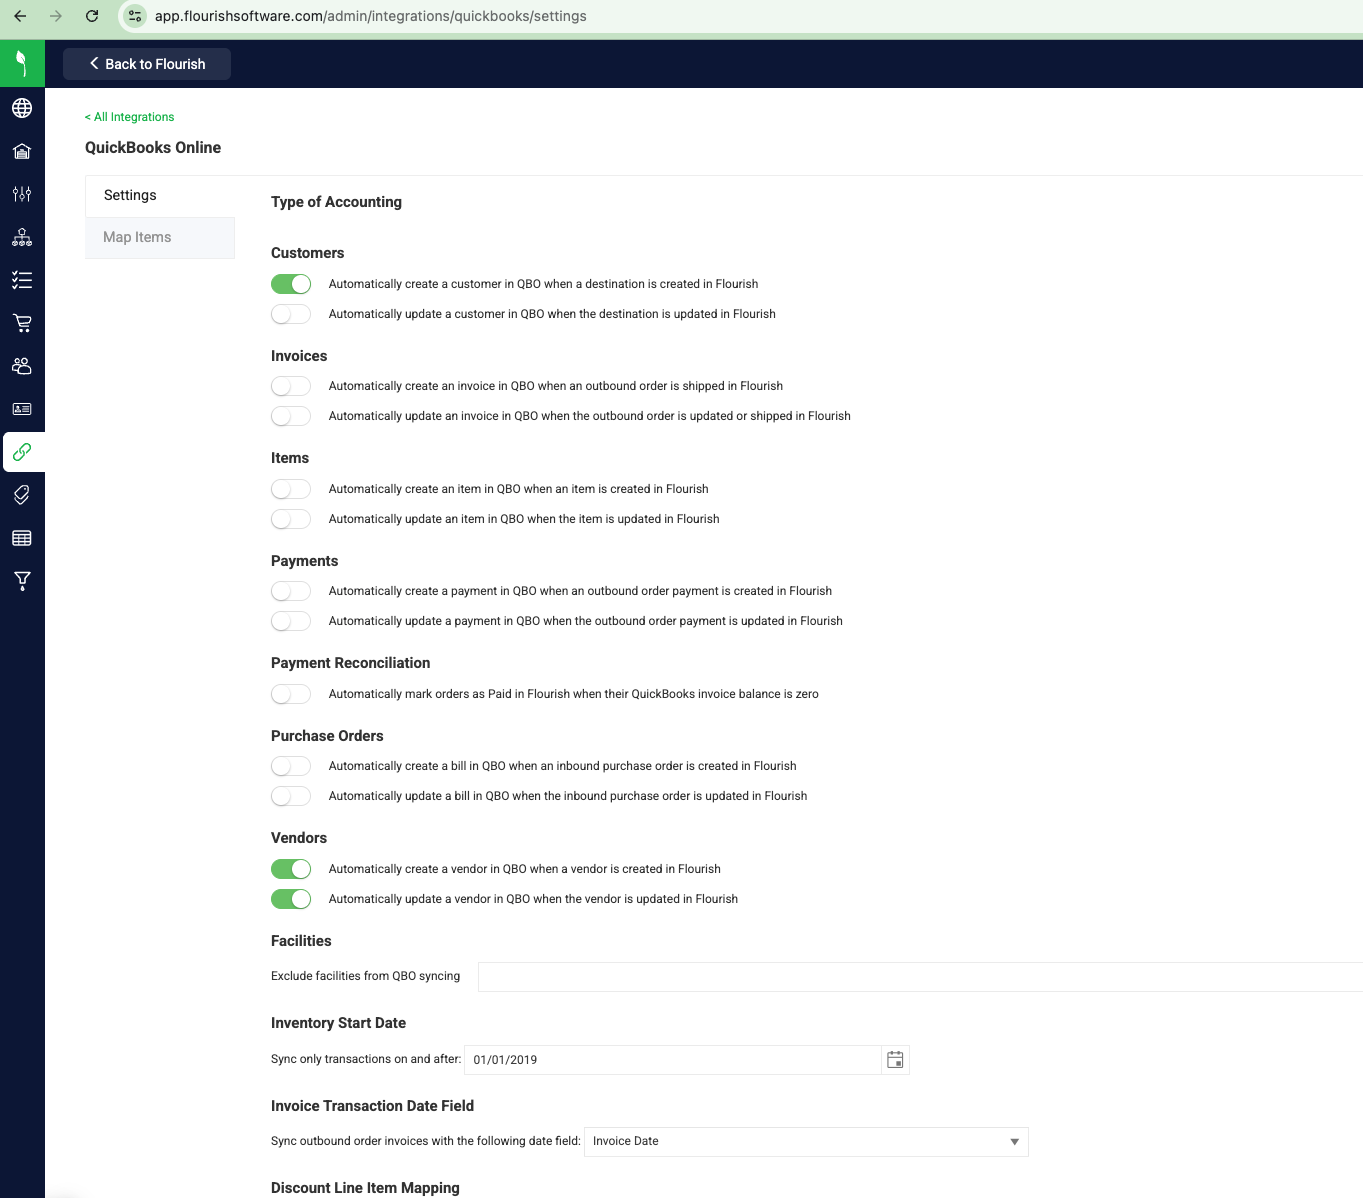Open the Invoice Date field dropdown
The width and height of the screenshot is (1363, 1198).
(x=806, y=1142)
